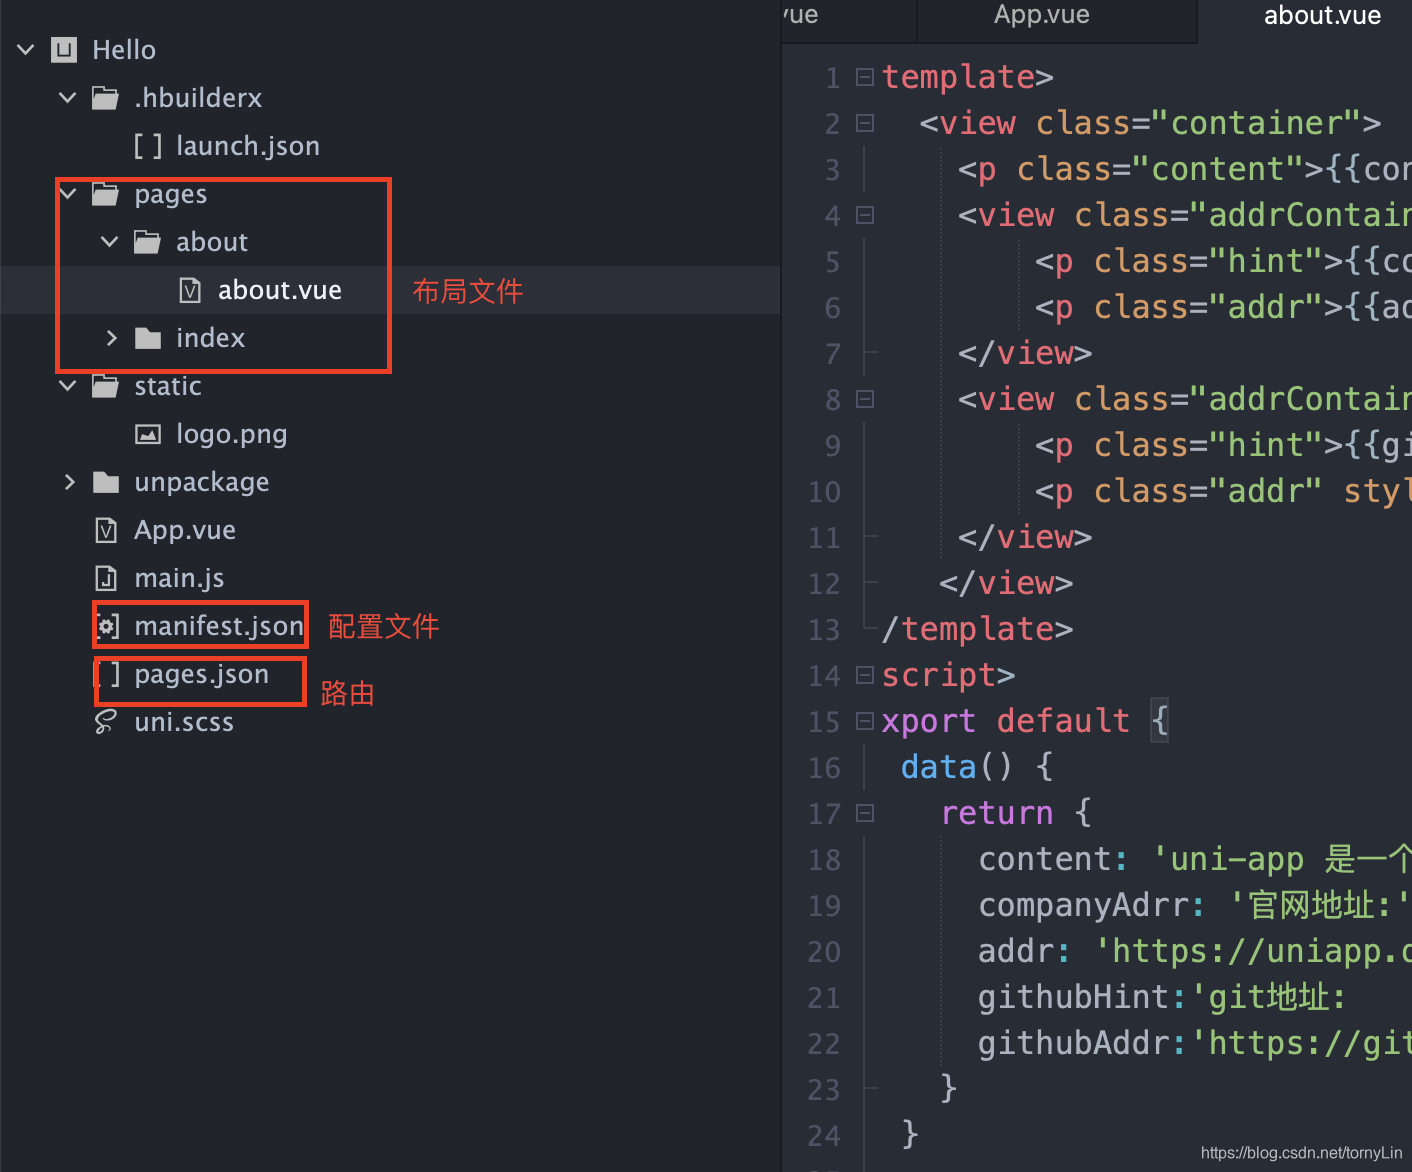This screenshot has width=1412, height=1172.
Task: Click the static folder icon
Action: click(105, 386)
